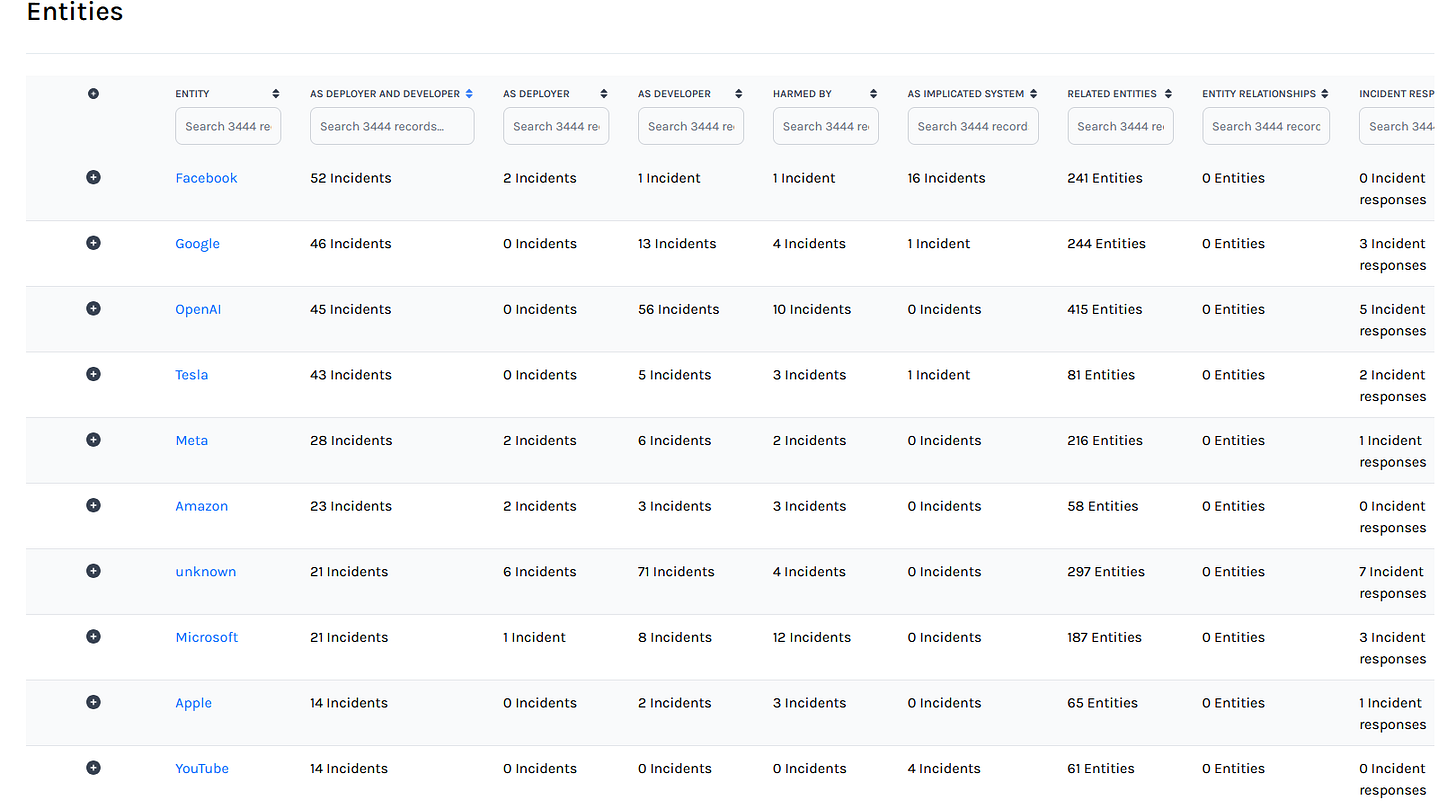Sort by Harmed By column arrows
The image size is (1456, 810).
(x=873, y=94)
